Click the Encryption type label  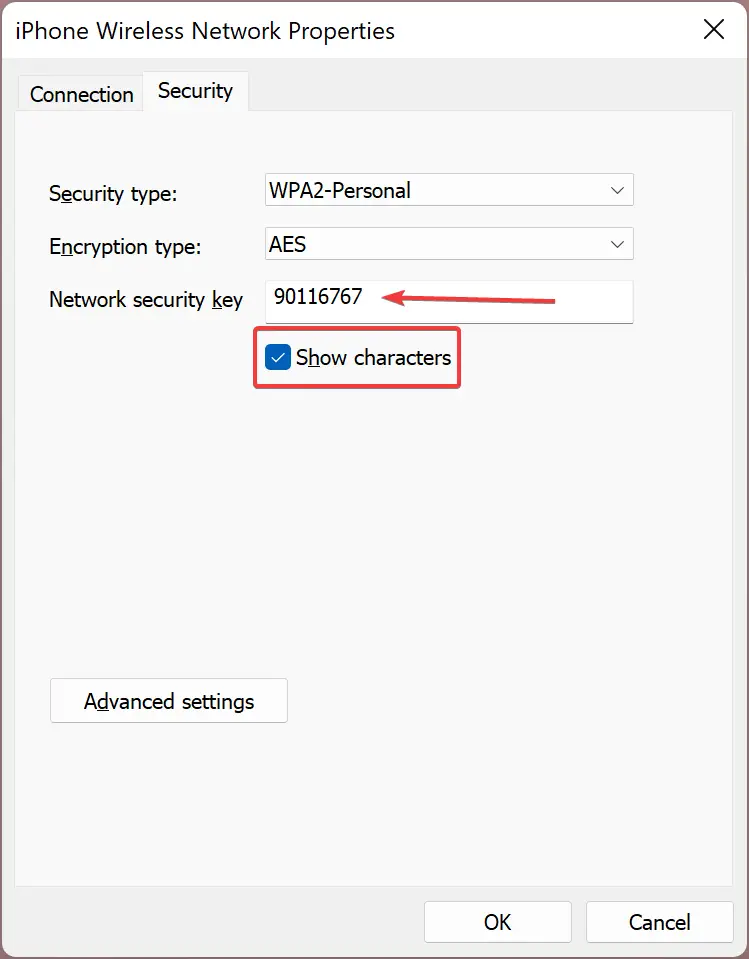[x=125, y=246]
